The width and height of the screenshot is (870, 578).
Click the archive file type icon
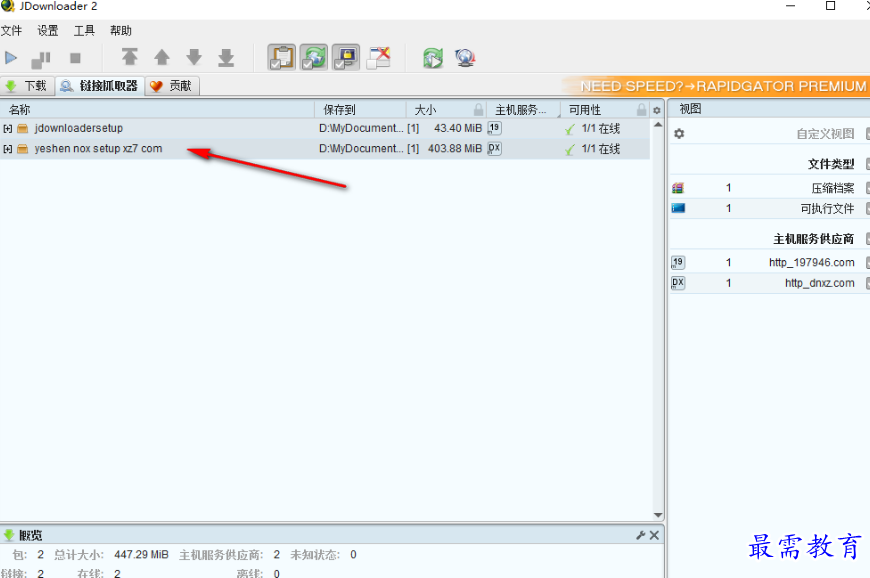678,188
